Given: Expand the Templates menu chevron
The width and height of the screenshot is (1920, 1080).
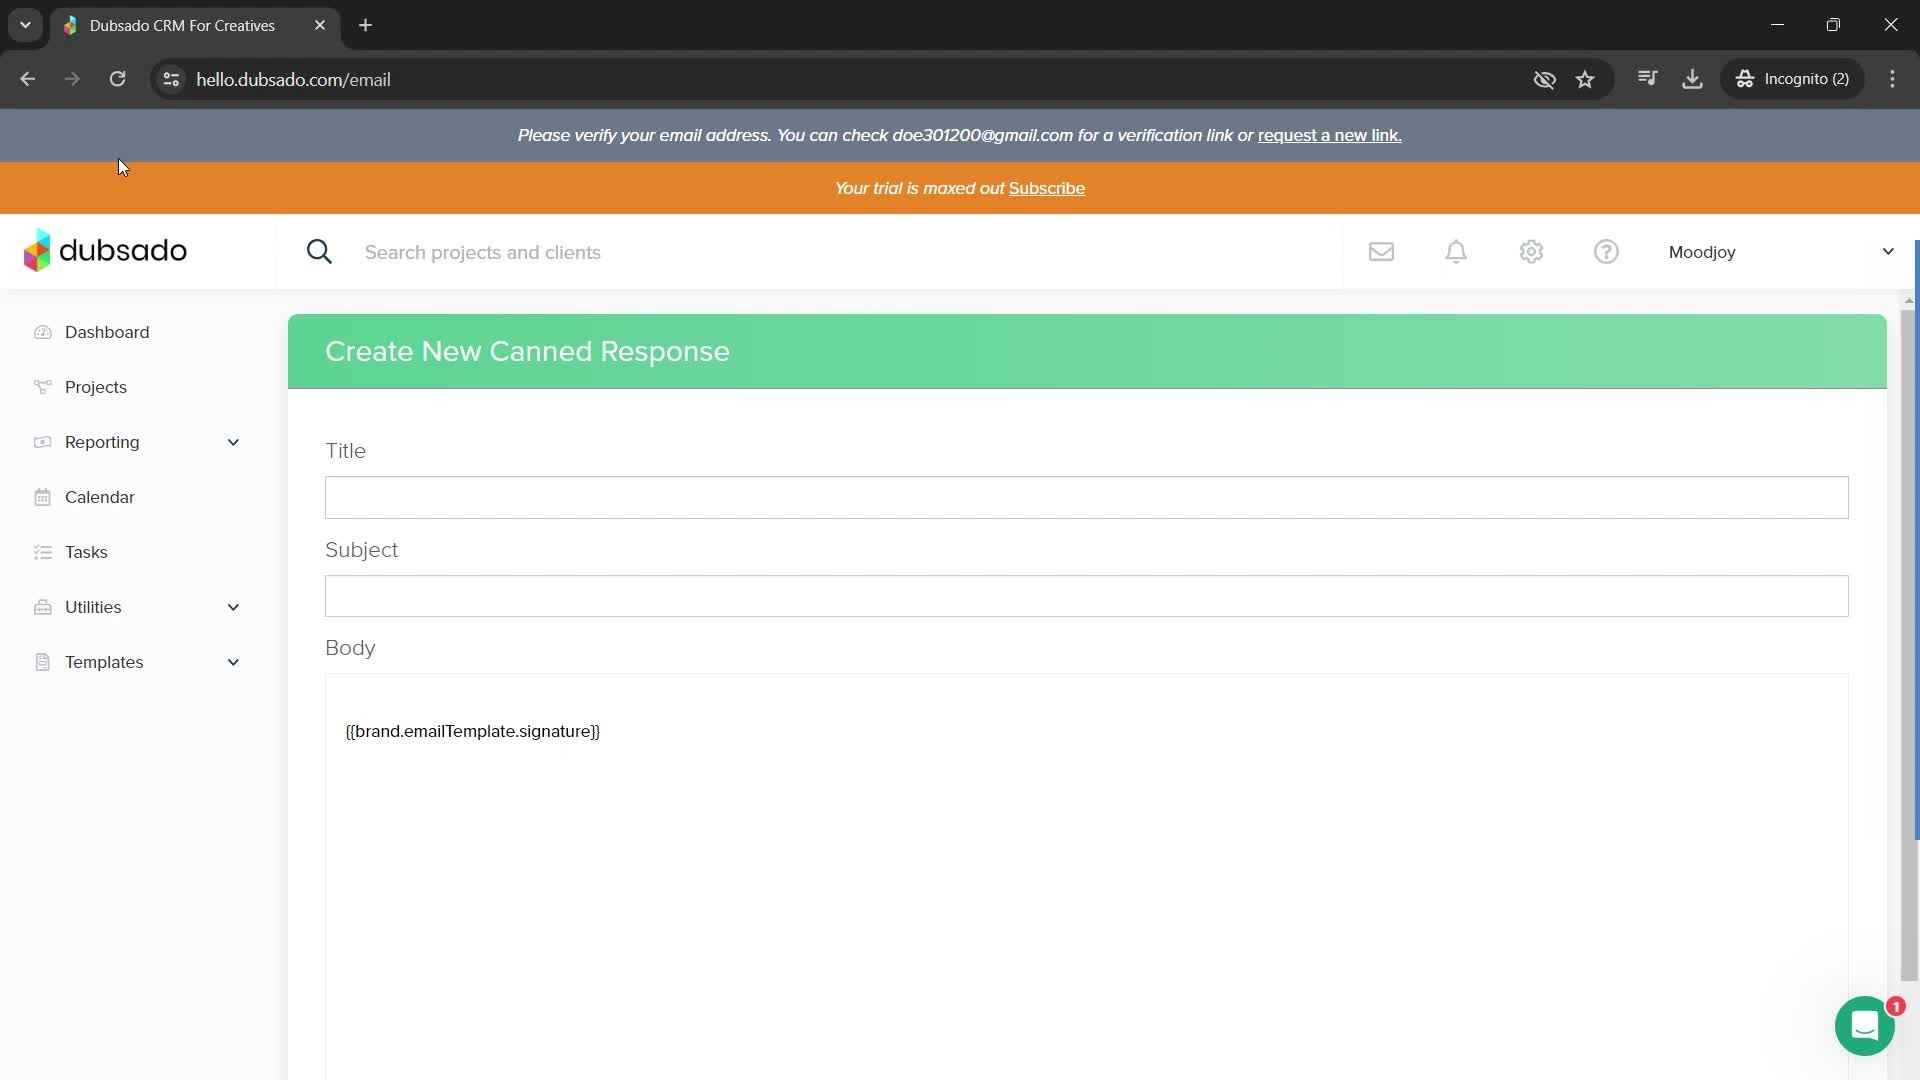Looking at the screenshot, I should click(233, 662).
